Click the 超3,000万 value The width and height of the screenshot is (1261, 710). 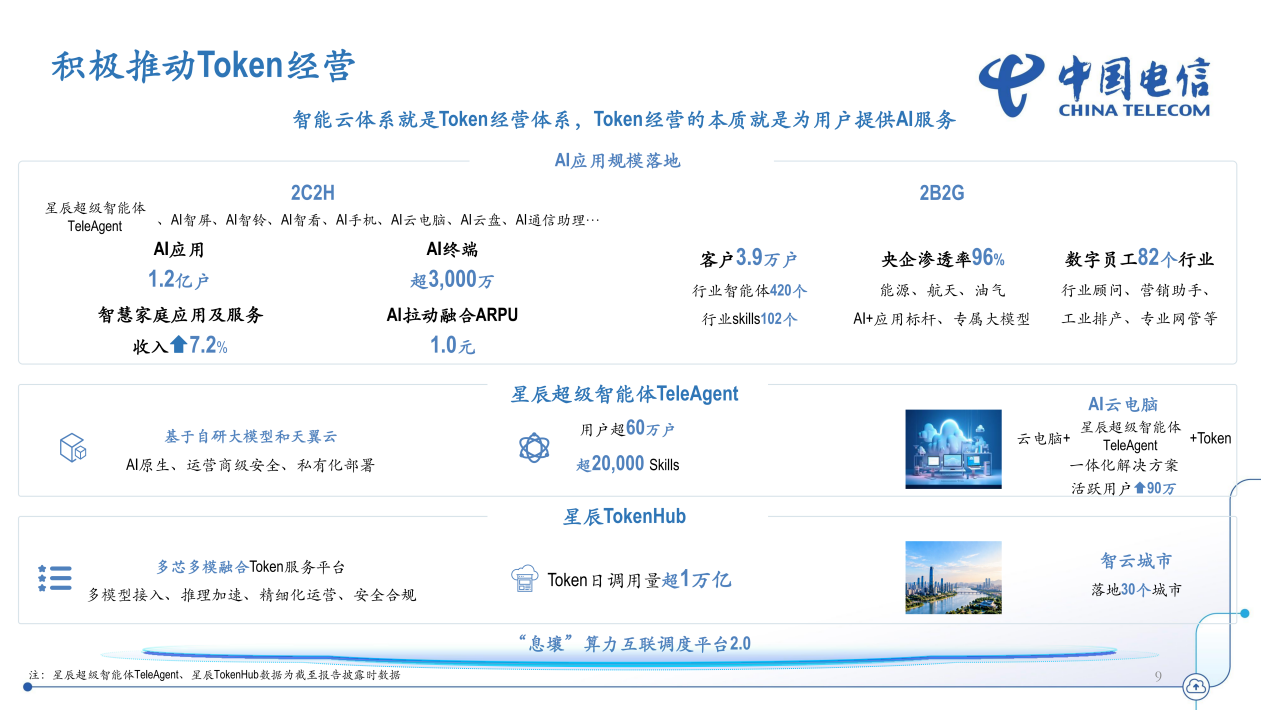[x=452, y=280]
